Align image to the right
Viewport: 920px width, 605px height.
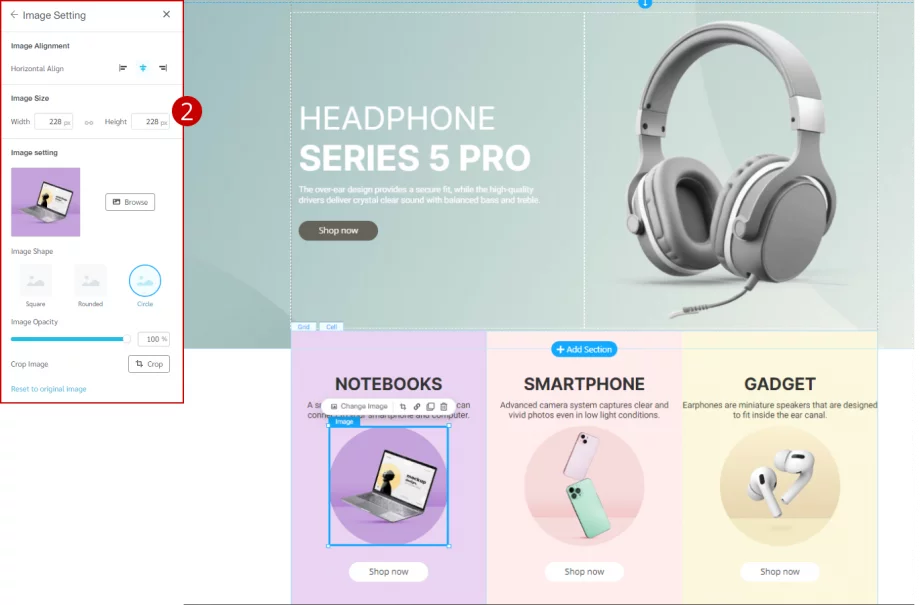click(x=163, y=68)
